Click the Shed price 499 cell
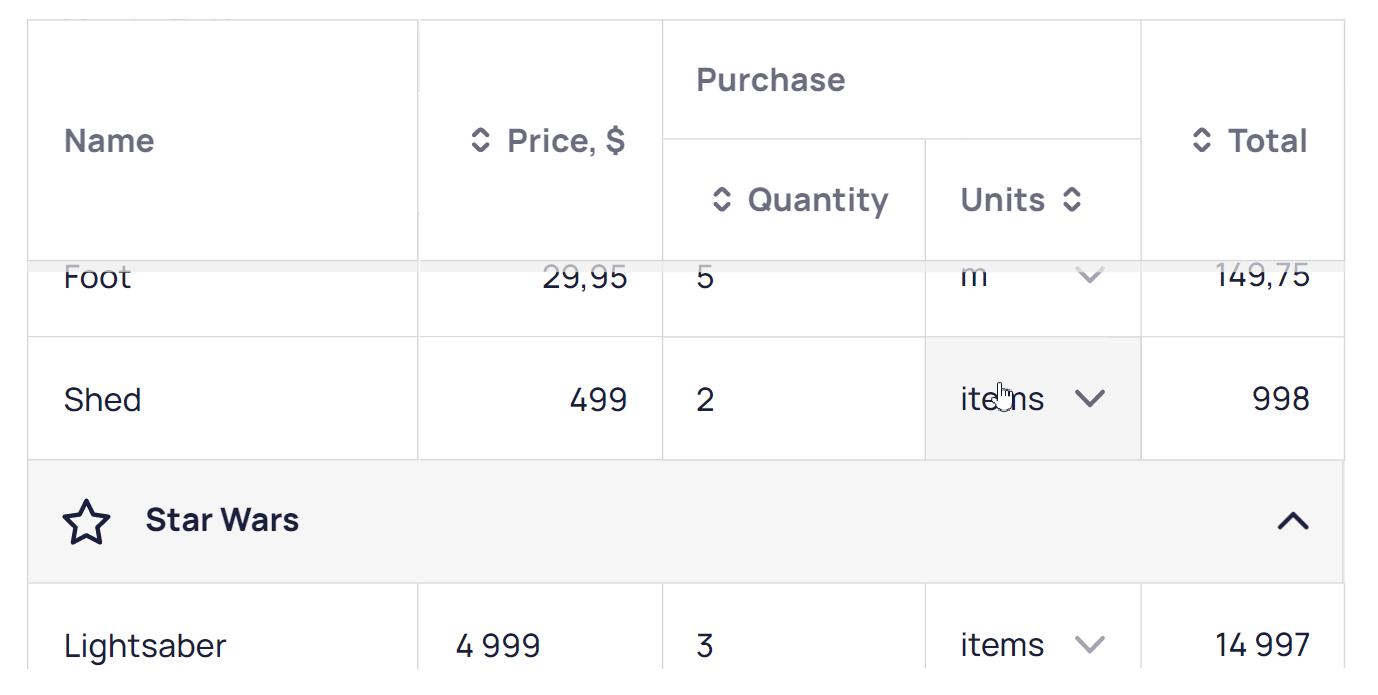This screenshot has width=1378, height=695. (x=598, y=400)
